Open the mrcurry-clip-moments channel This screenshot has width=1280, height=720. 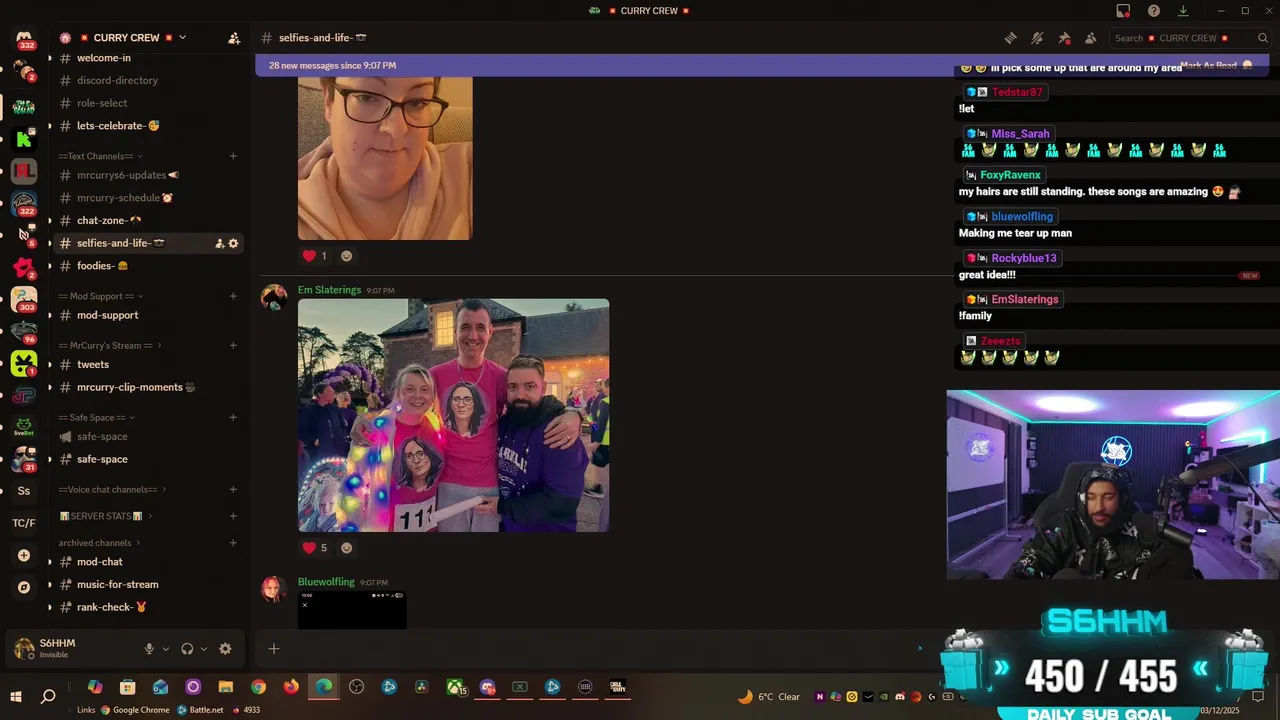tap(136, 387)
